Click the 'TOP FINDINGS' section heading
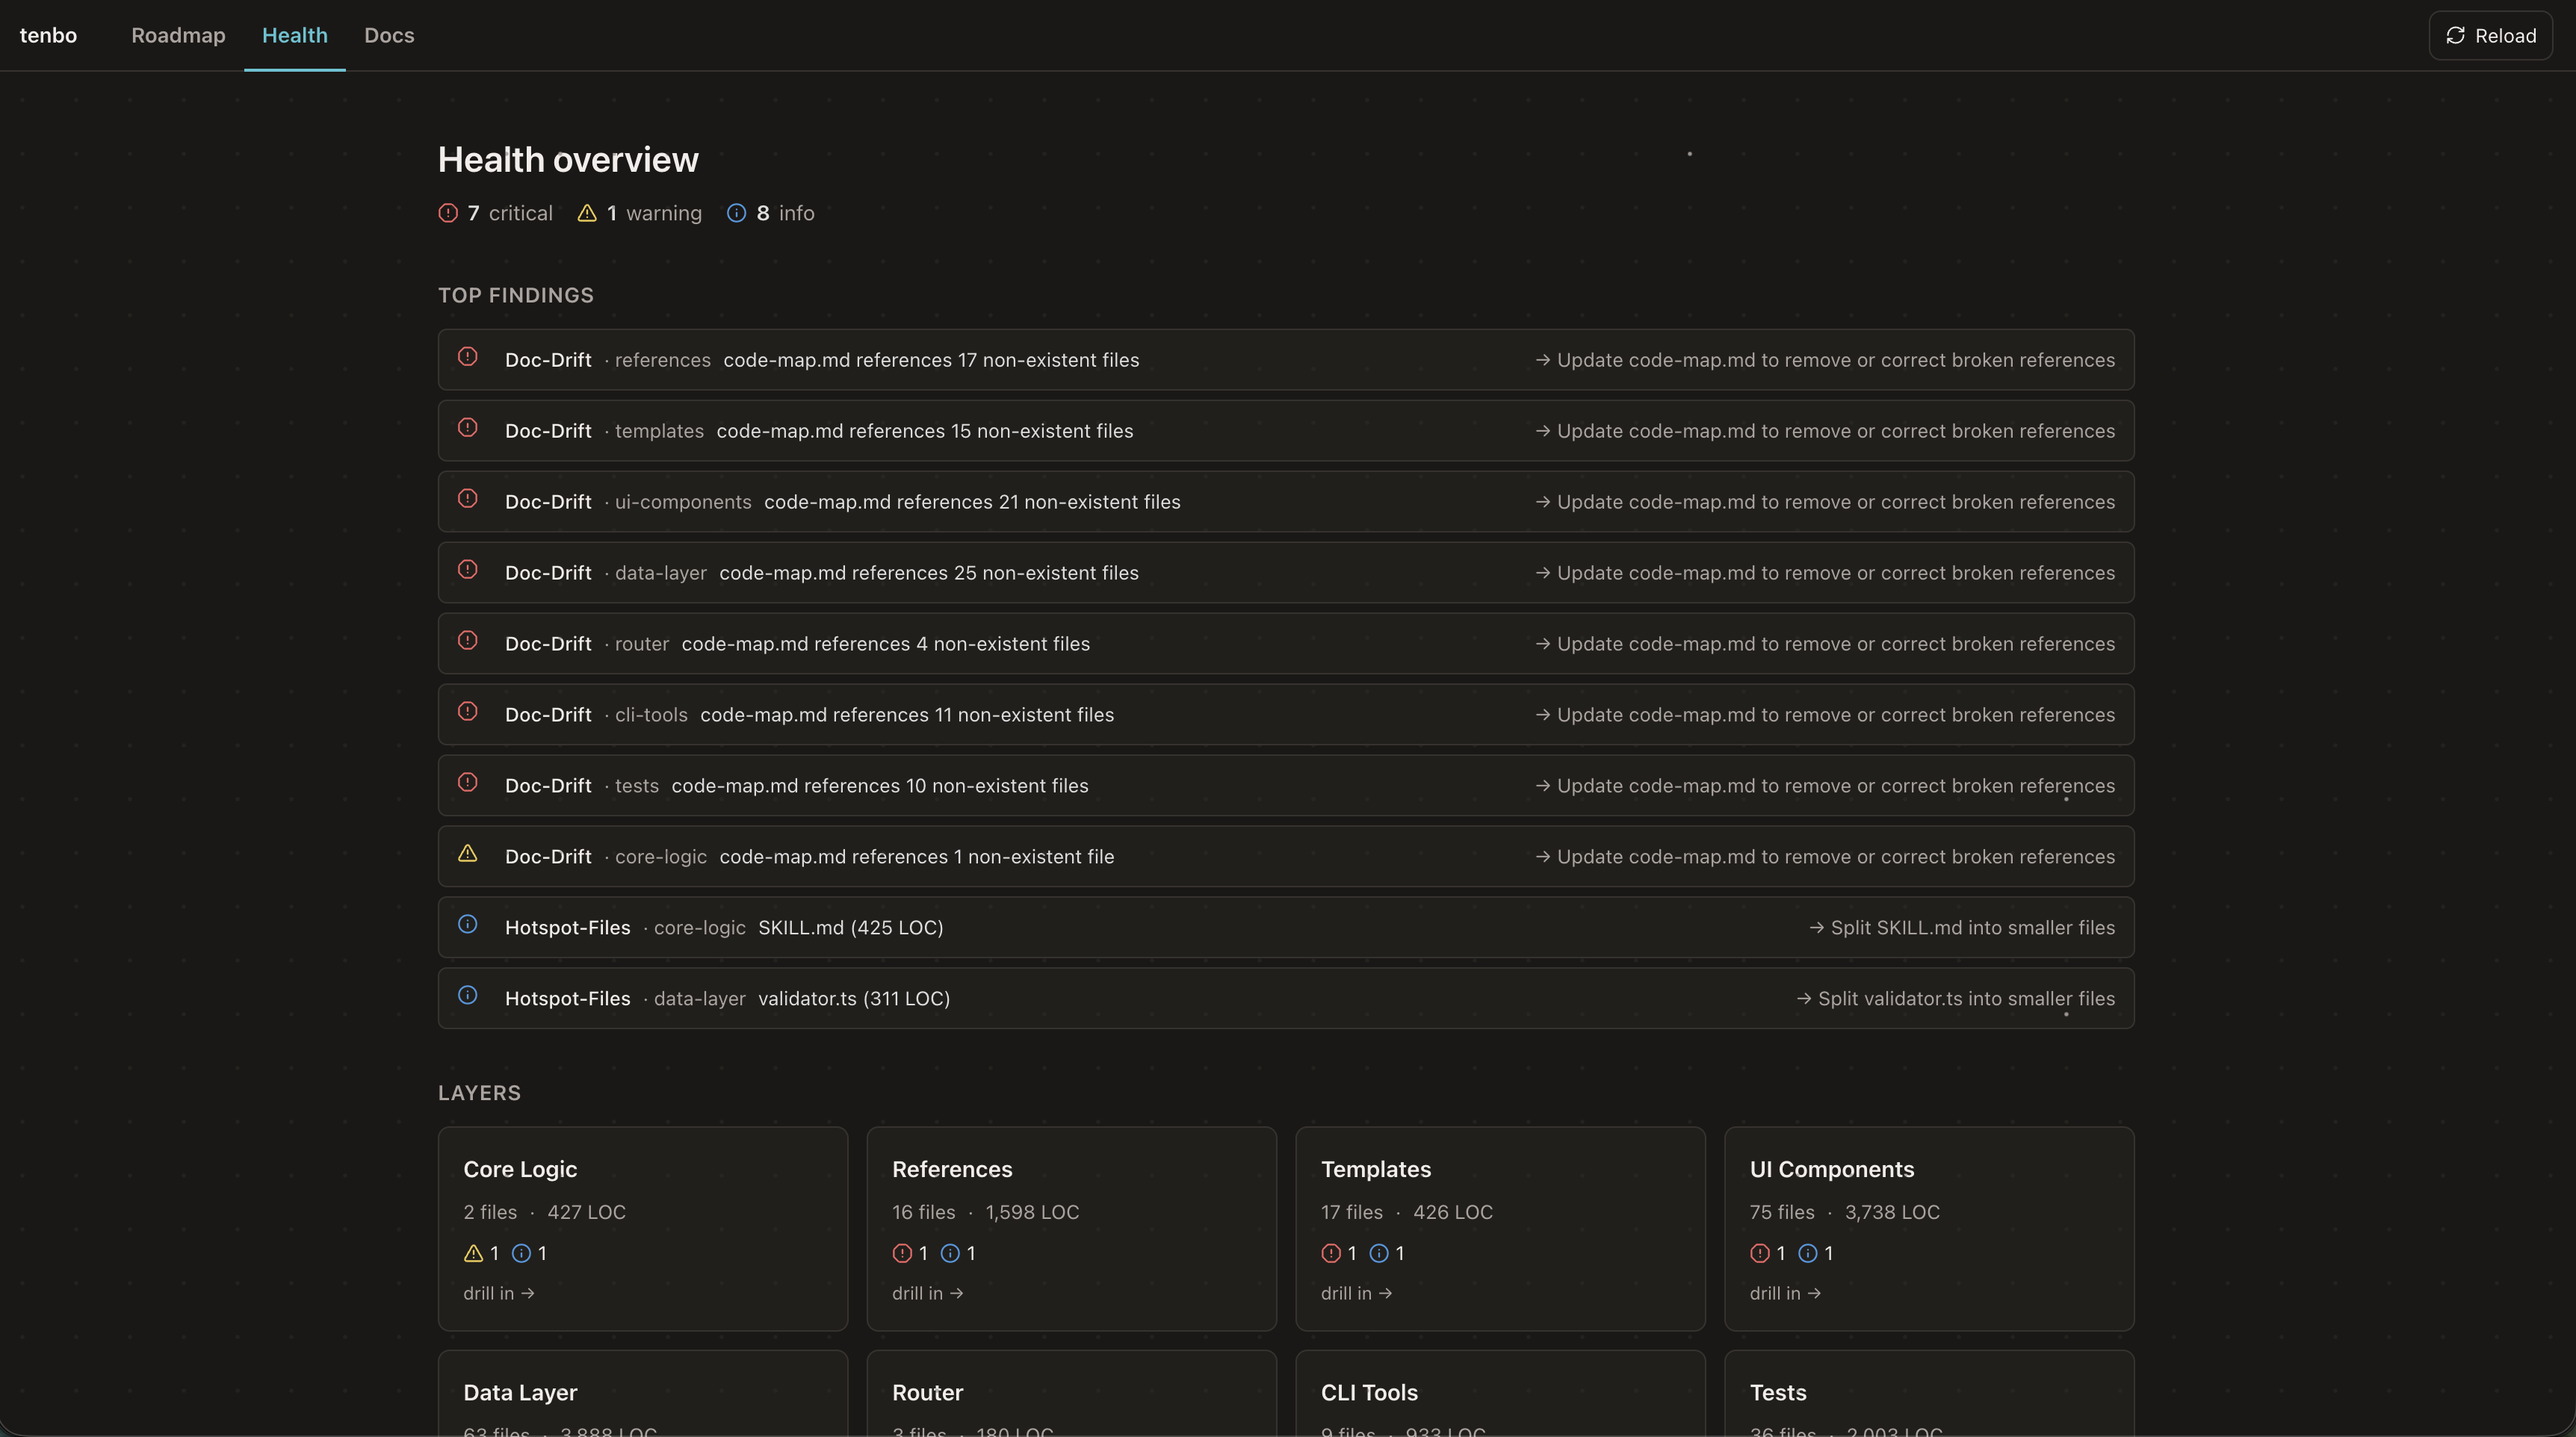This screenshot has width=2576, height=1437. coord(516,296)
